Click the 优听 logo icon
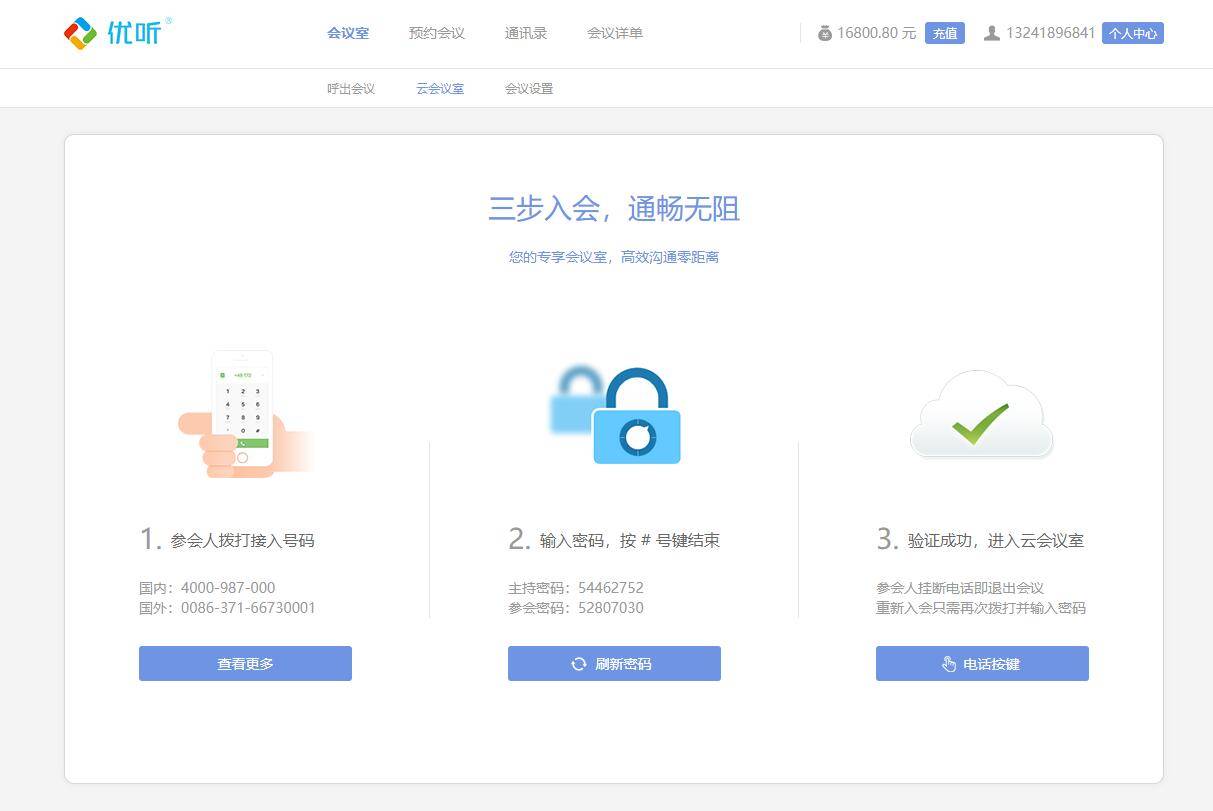1213x811 pixels. [x=80, y=33]
